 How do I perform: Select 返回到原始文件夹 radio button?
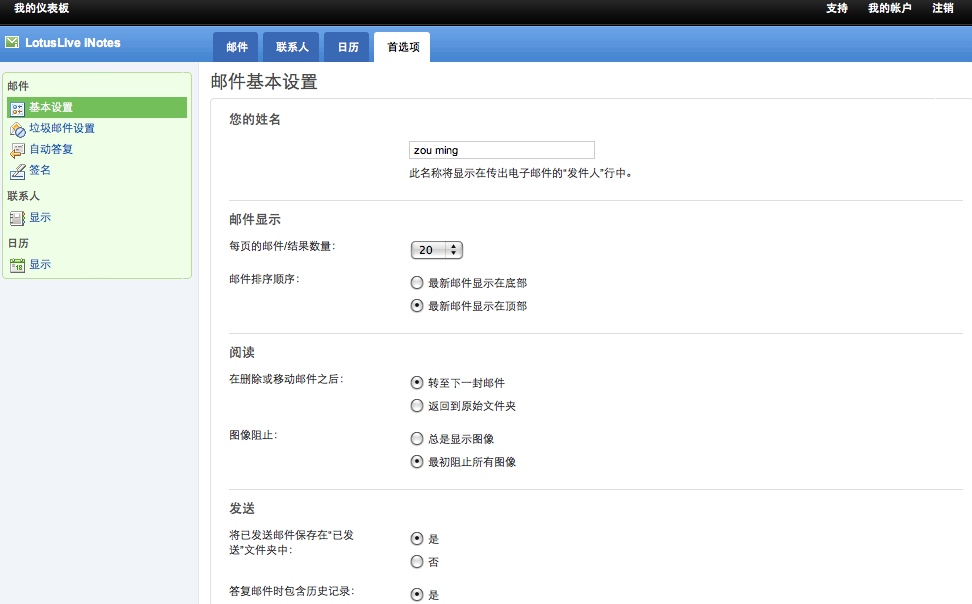[417, 406]
